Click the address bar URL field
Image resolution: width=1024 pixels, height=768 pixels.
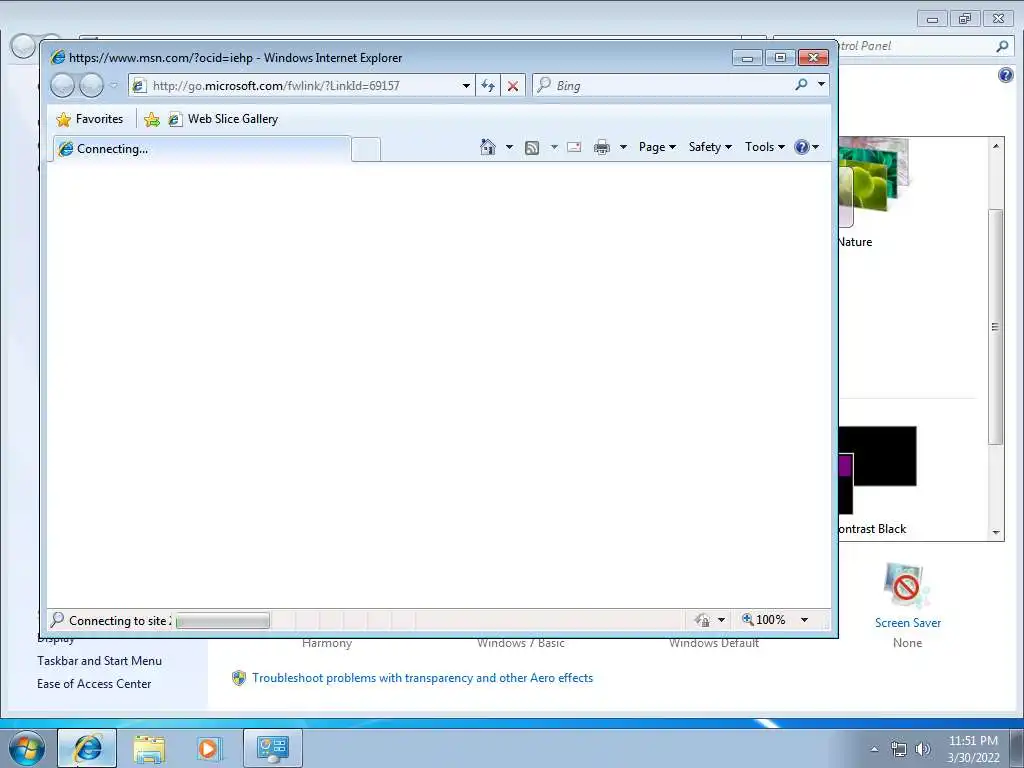(x=294, y=86)
